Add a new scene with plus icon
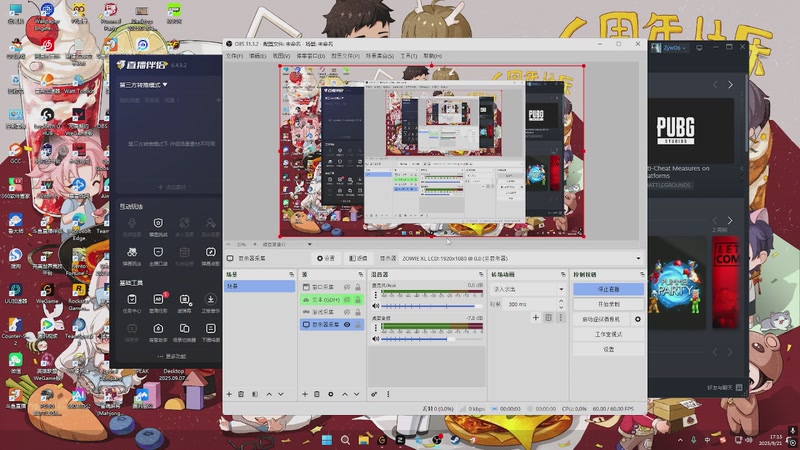 [229, 394]
